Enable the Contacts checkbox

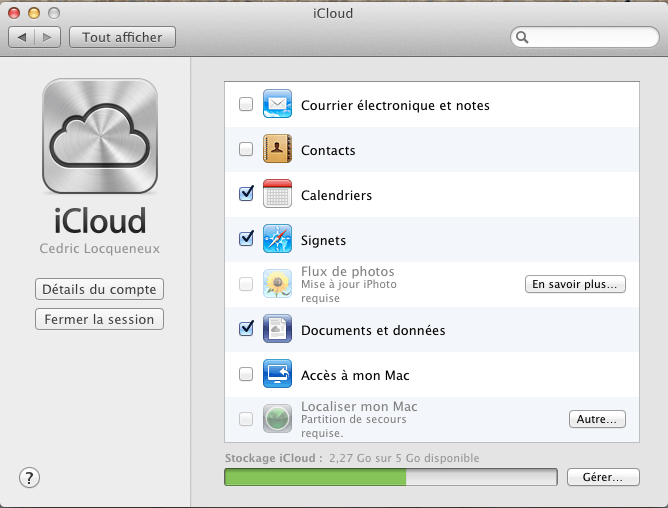[x=246, y=149]
